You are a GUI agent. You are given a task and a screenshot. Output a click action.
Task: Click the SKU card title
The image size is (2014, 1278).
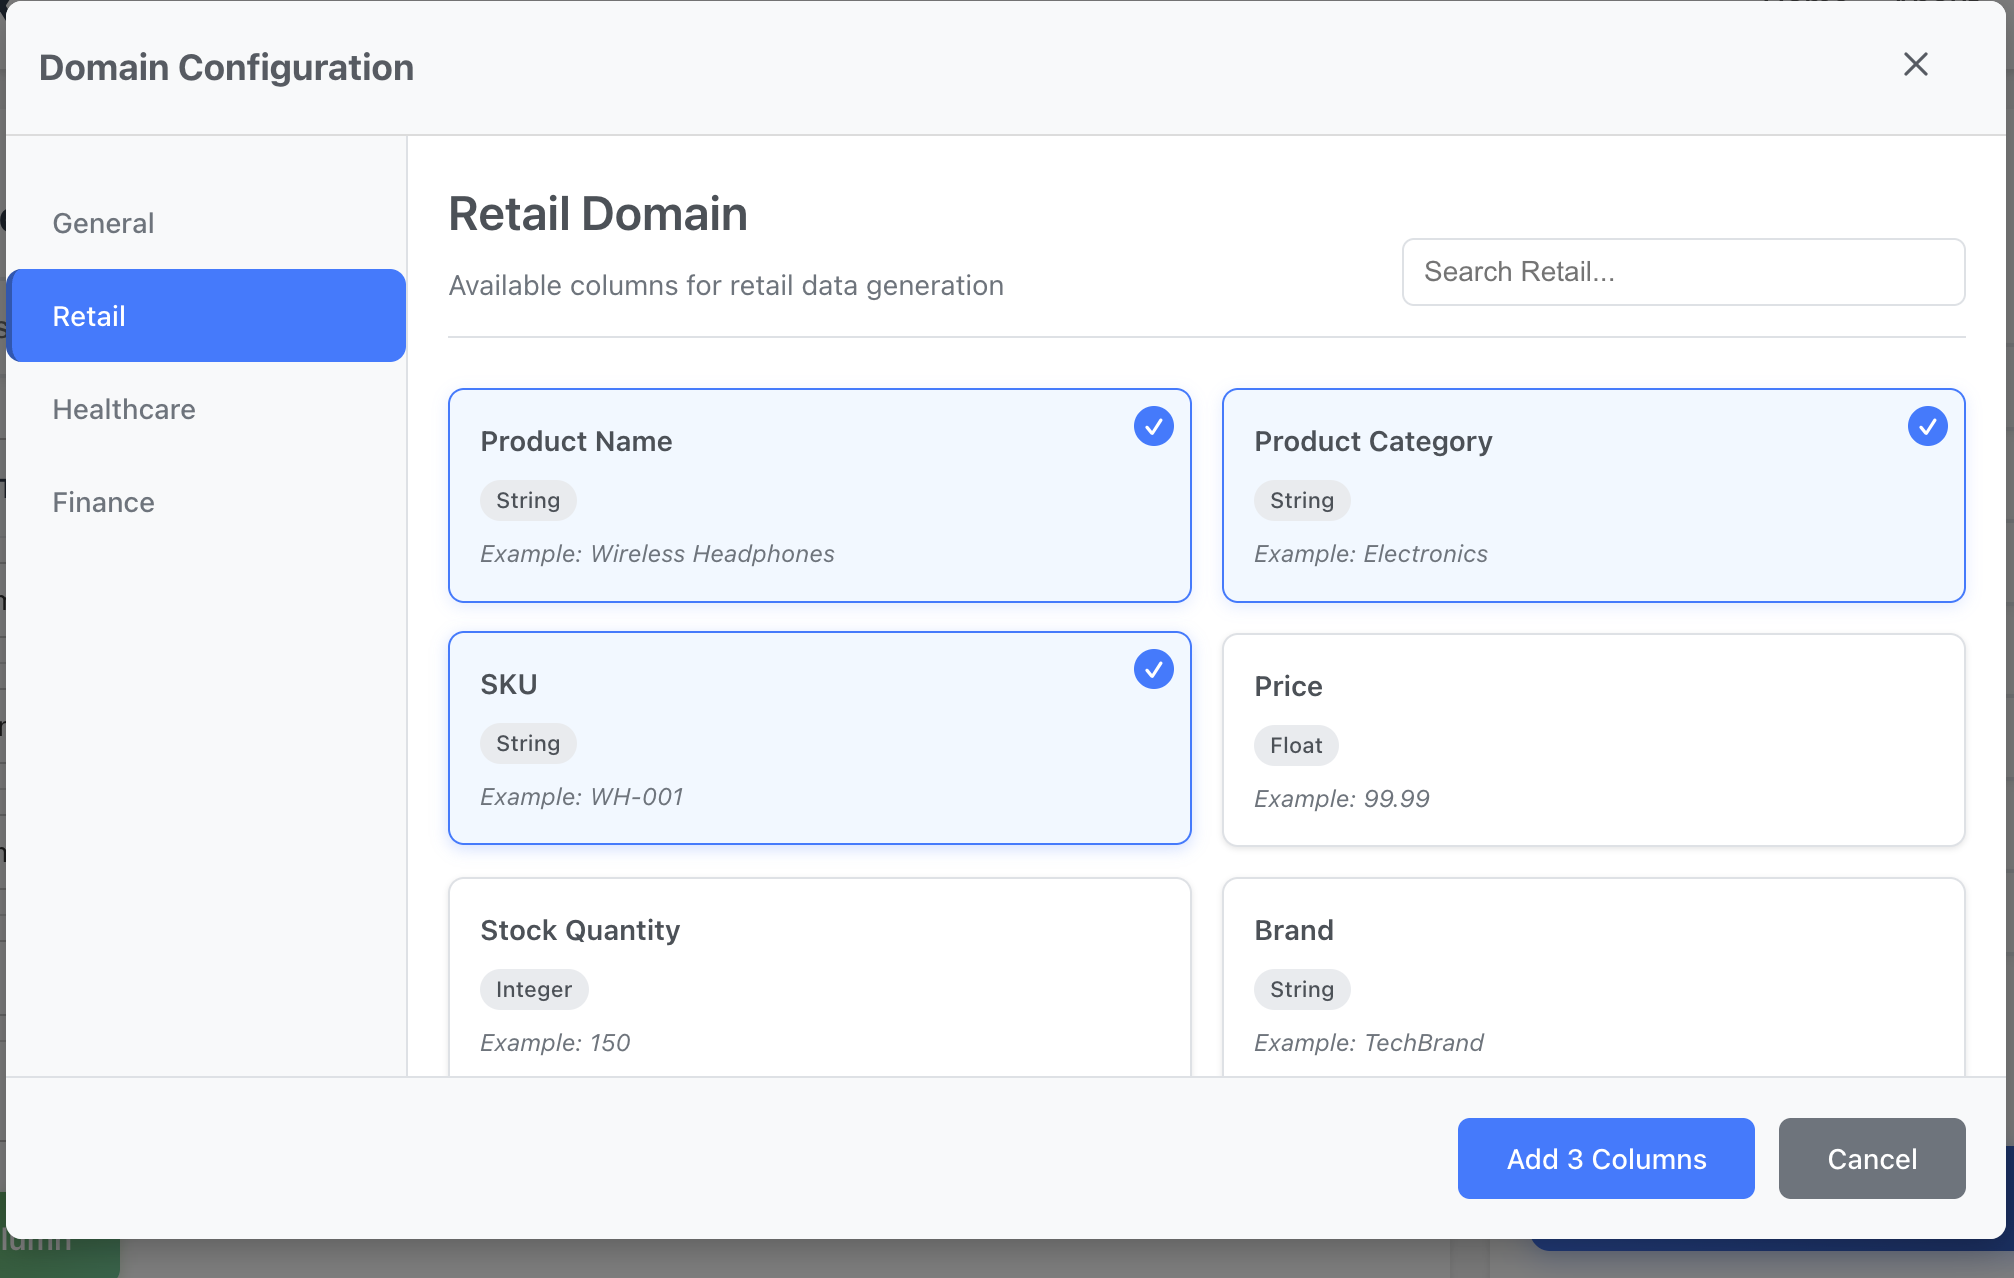click(509, 684)
